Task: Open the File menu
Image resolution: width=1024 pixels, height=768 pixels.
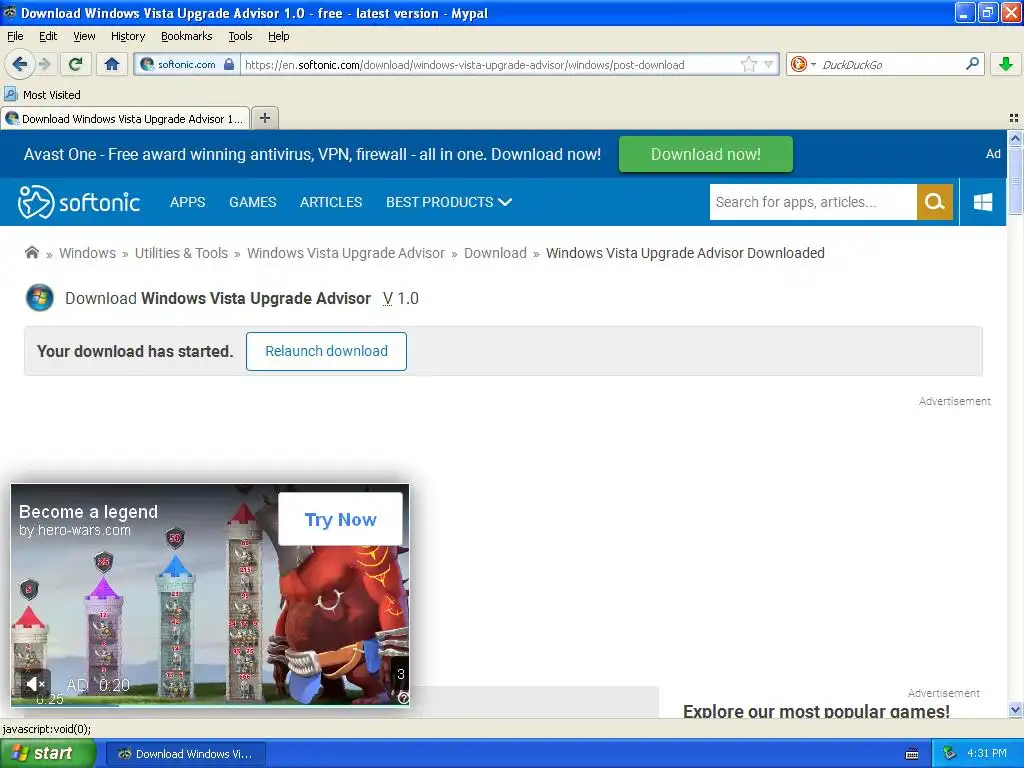Action: [x=15, y=36]
